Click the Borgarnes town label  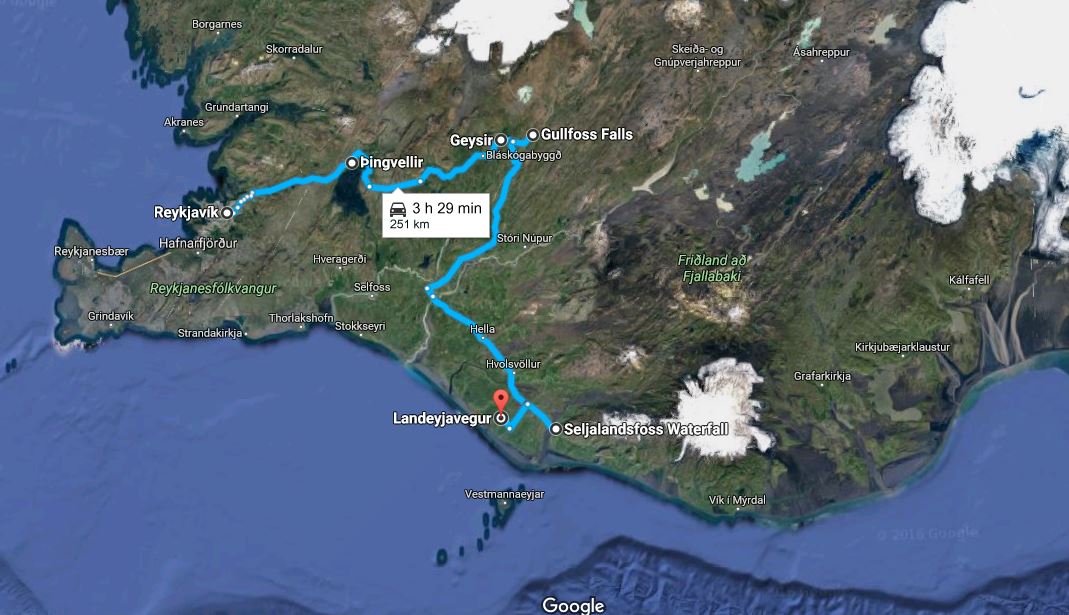click(x=217, y=24)
